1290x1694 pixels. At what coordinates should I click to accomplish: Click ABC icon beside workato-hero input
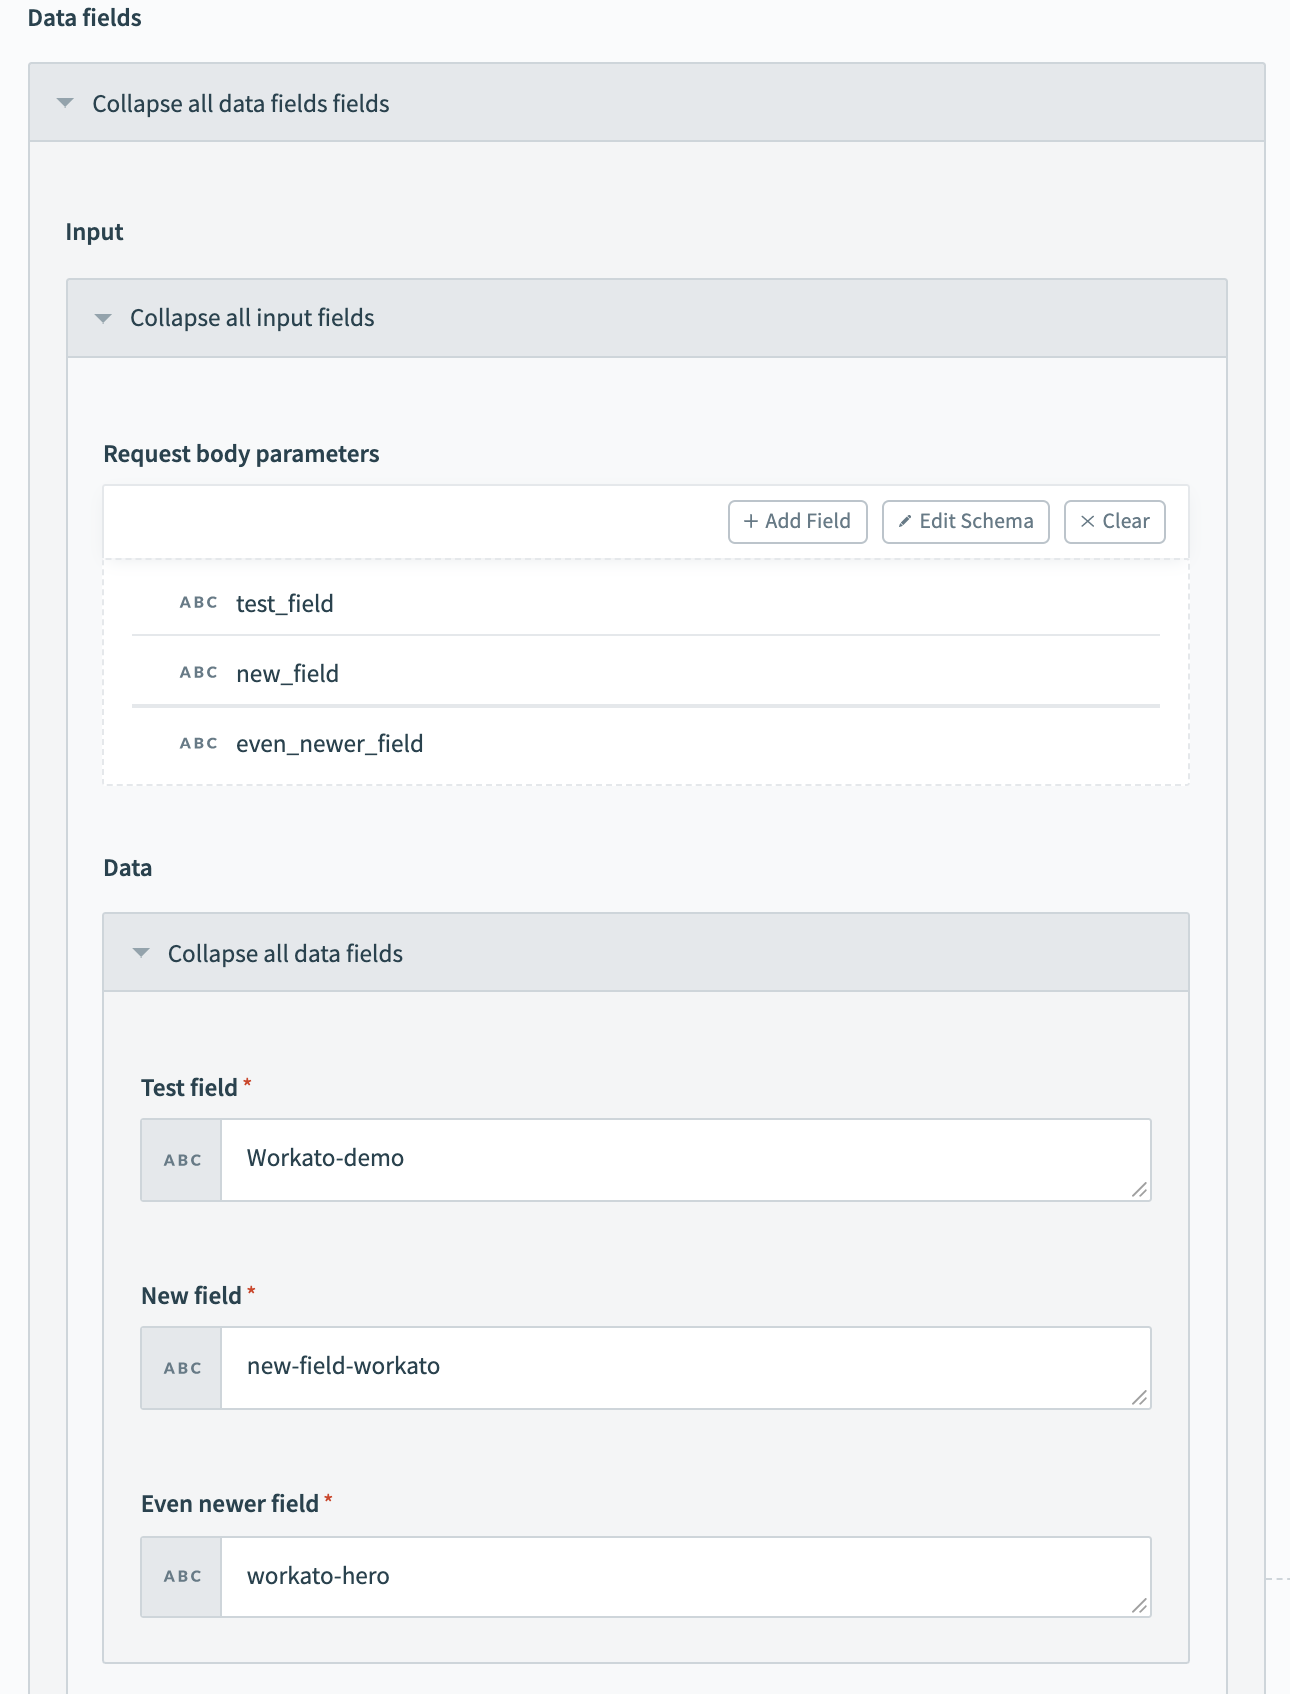pyautogui.click(x=182, y=1577)
